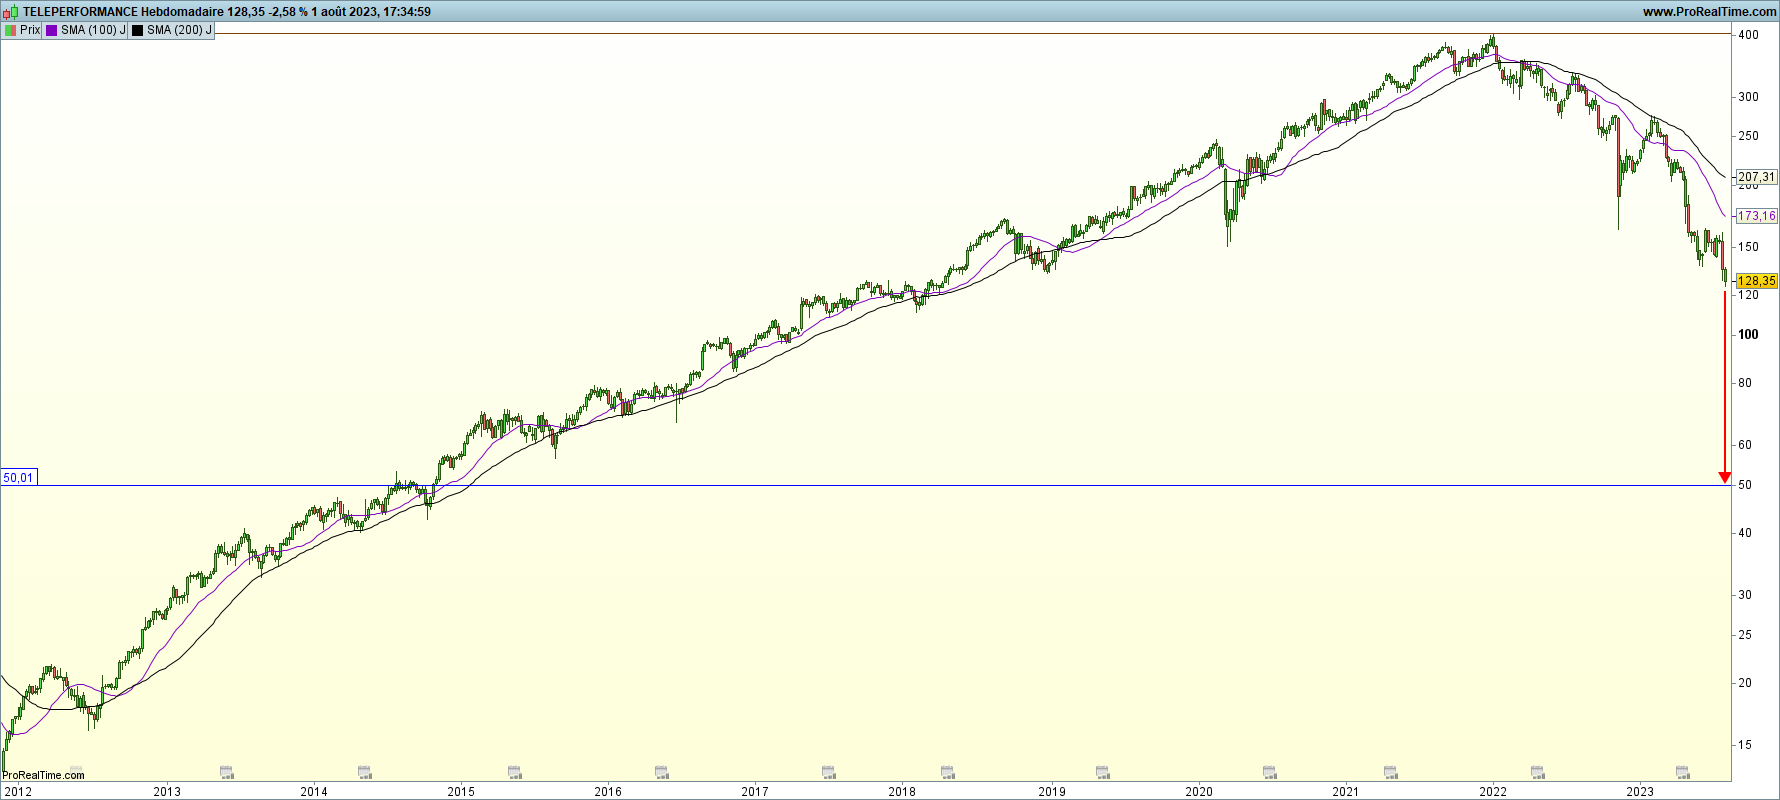Viewport: 1780px width, 800px height.
Task: Open the www.ProRealTime.com link
Action: (x=1709, y=12)
